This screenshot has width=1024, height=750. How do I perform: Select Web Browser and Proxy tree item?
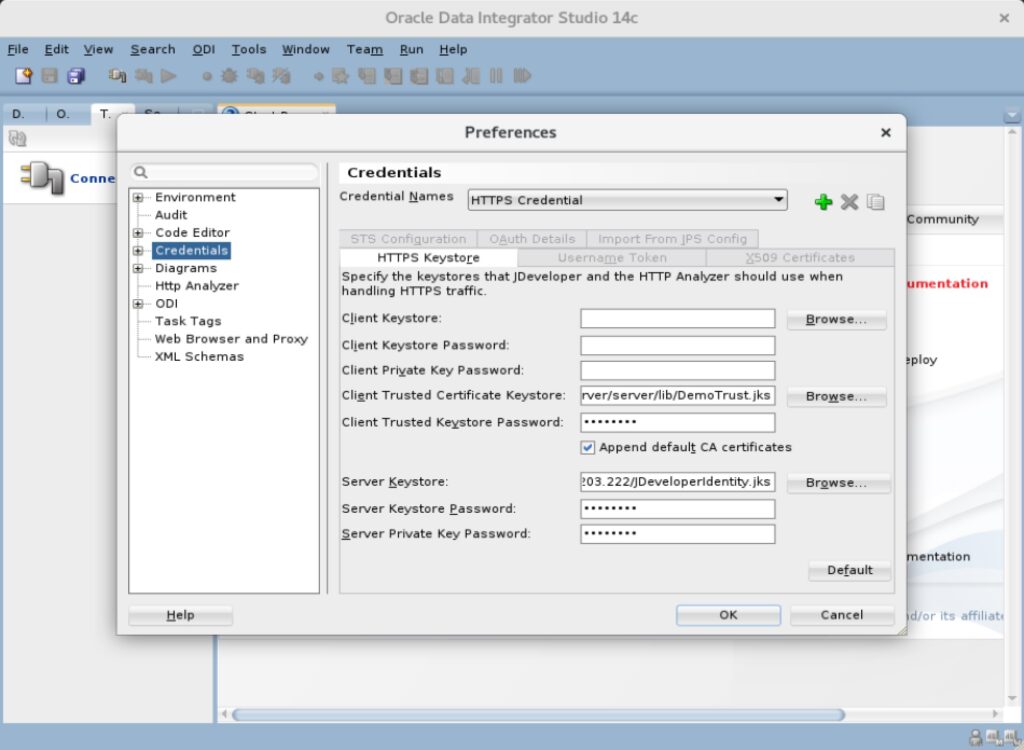click(x=231, y=338)
